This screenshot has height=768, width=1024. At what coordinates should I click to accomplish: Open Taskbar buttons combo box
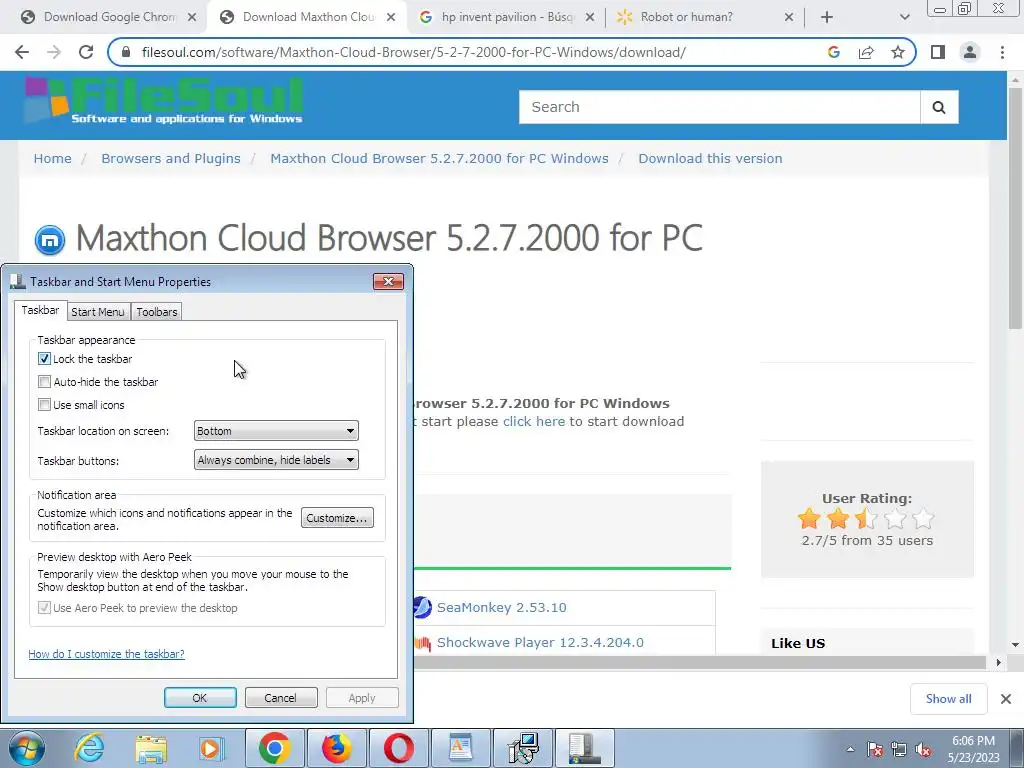(276, 460)
